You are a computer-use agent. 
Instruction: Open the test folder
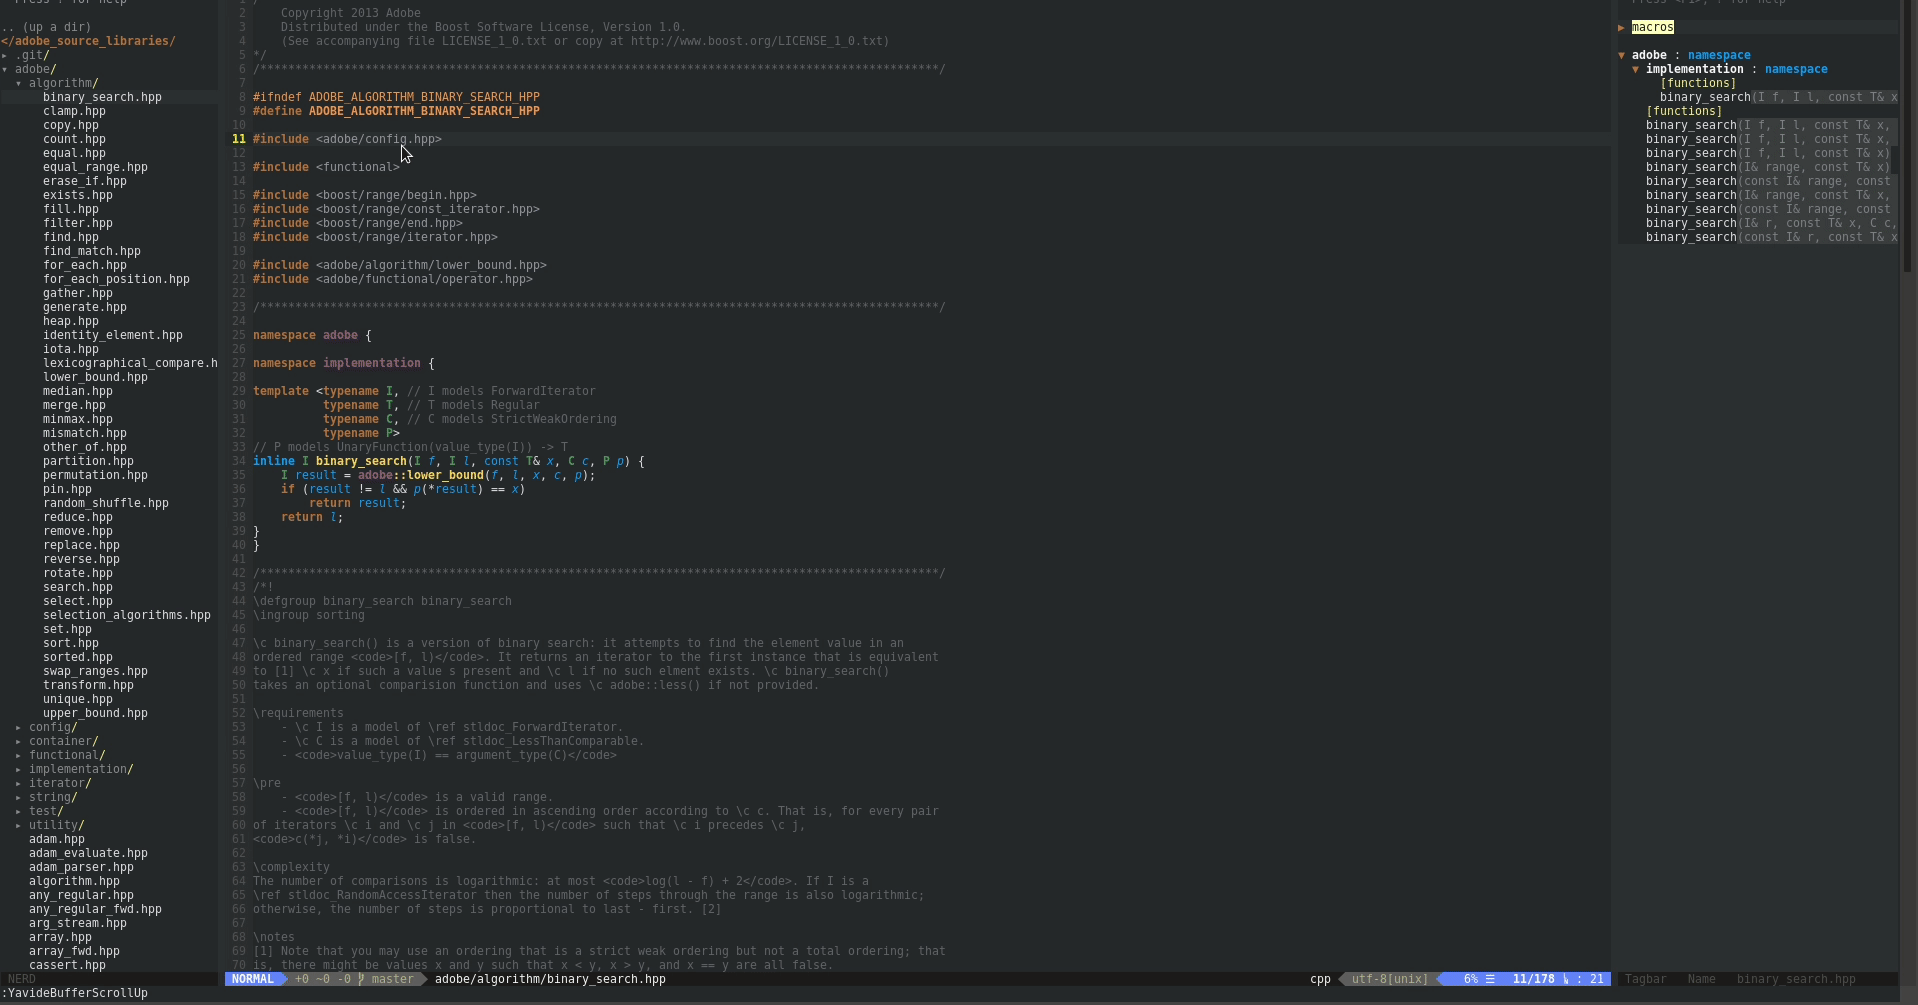point(46,811)
